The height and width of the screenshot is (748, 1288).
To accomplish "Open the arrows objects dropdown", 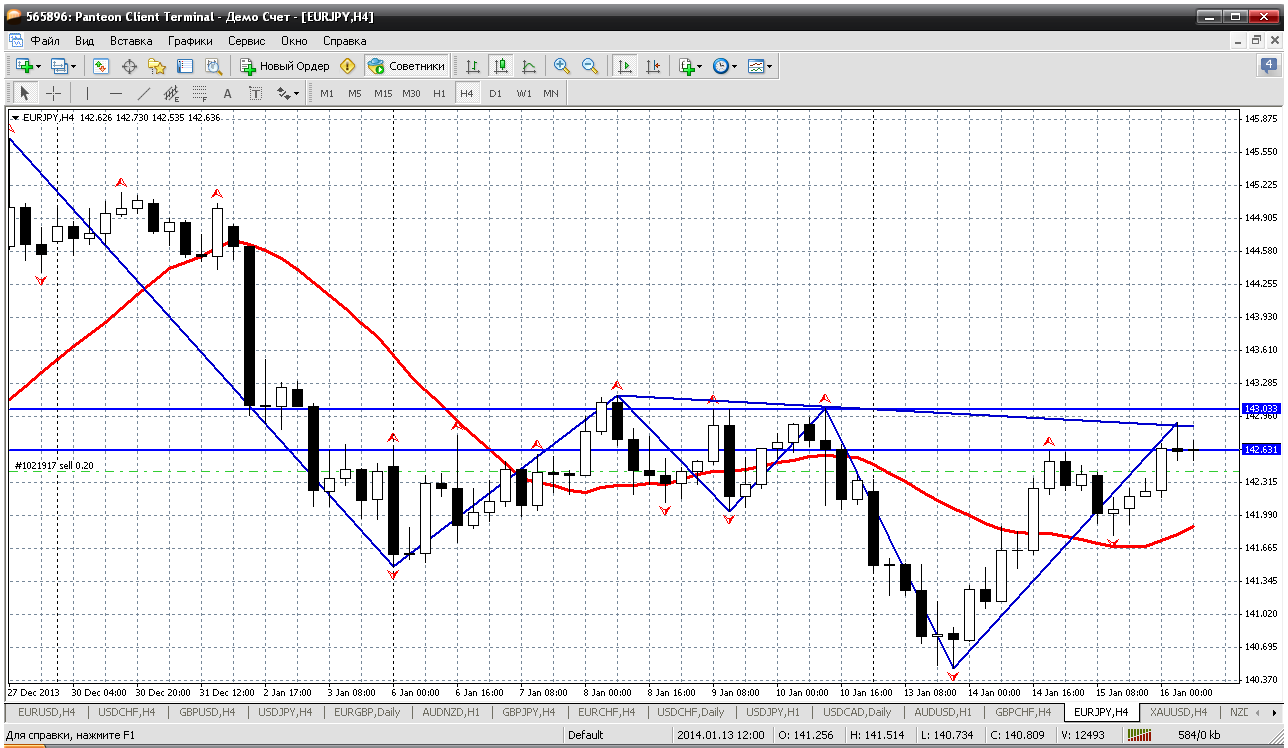I will pos(288,93).
